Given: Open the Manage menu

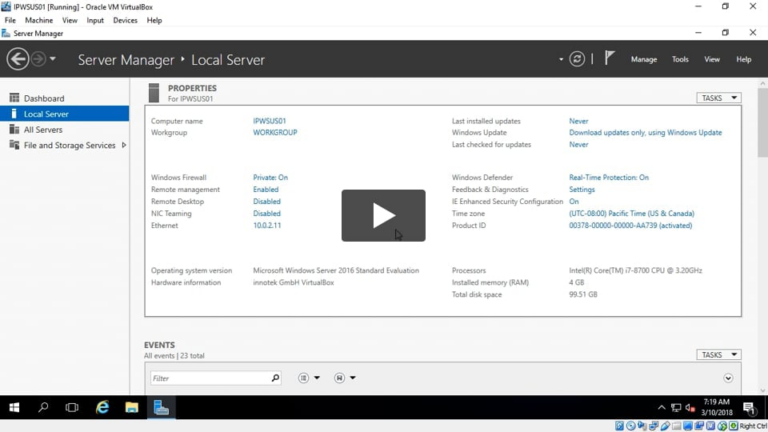Looking at the screenshot, I should 643,59.
